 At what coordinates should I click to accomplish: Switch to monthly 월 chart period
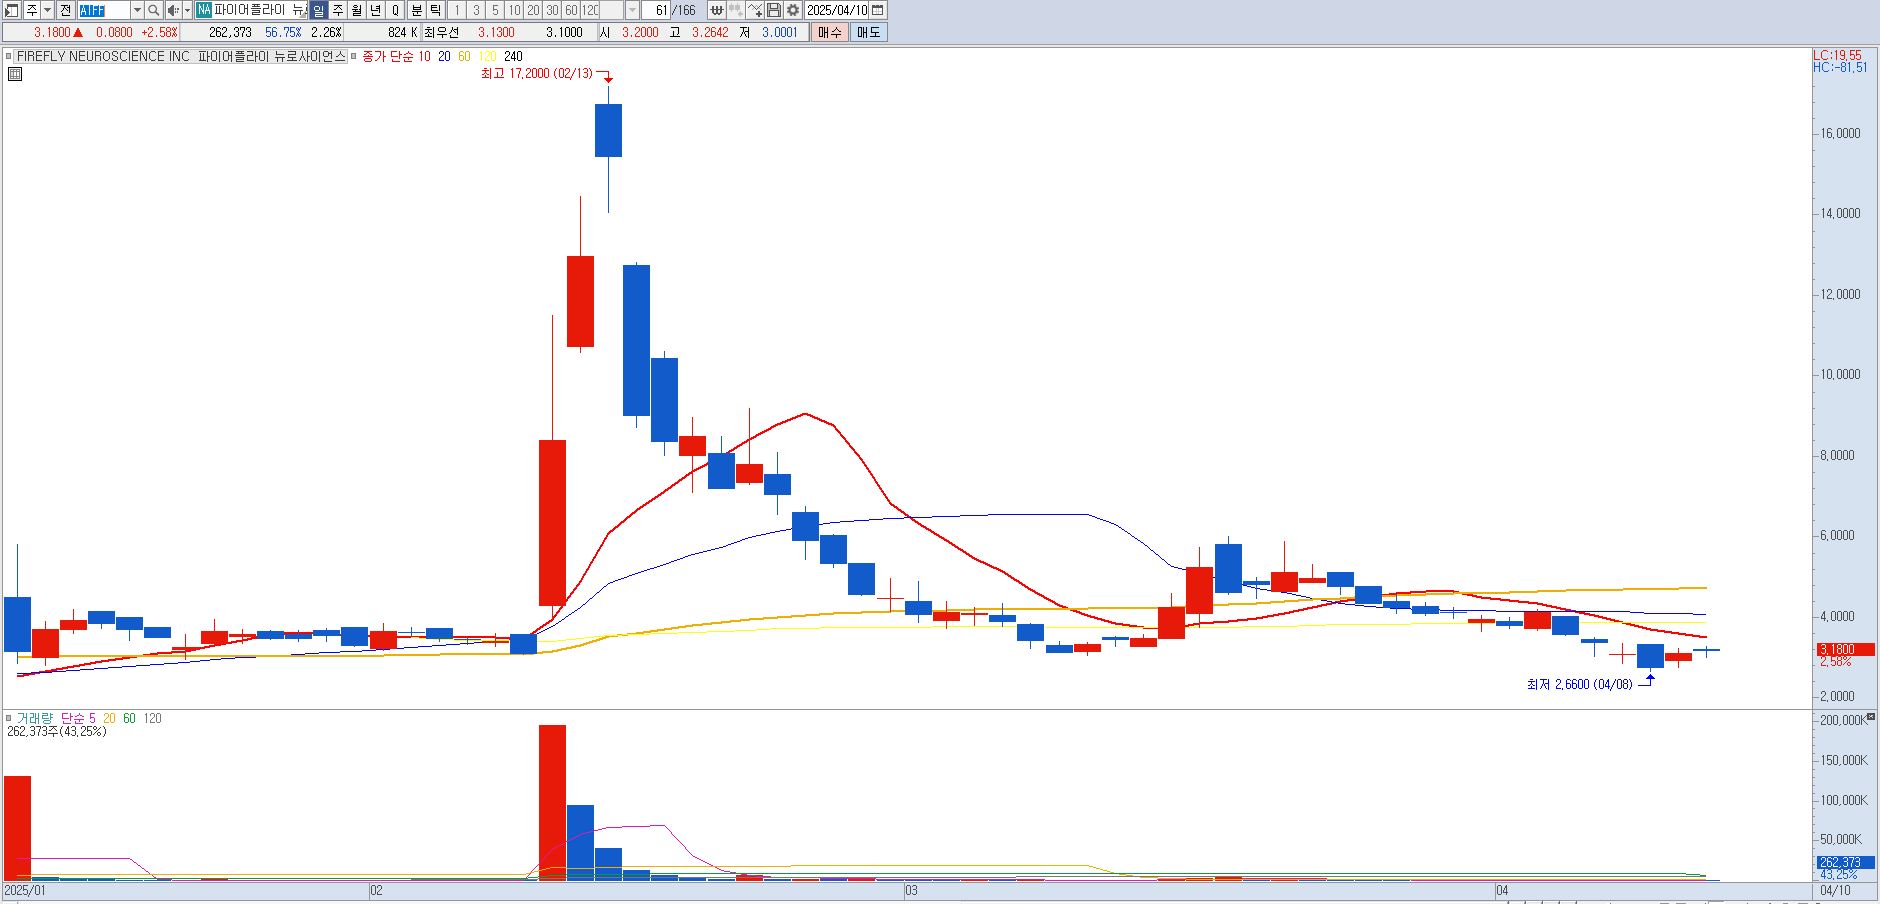click(x=357, y=10)
